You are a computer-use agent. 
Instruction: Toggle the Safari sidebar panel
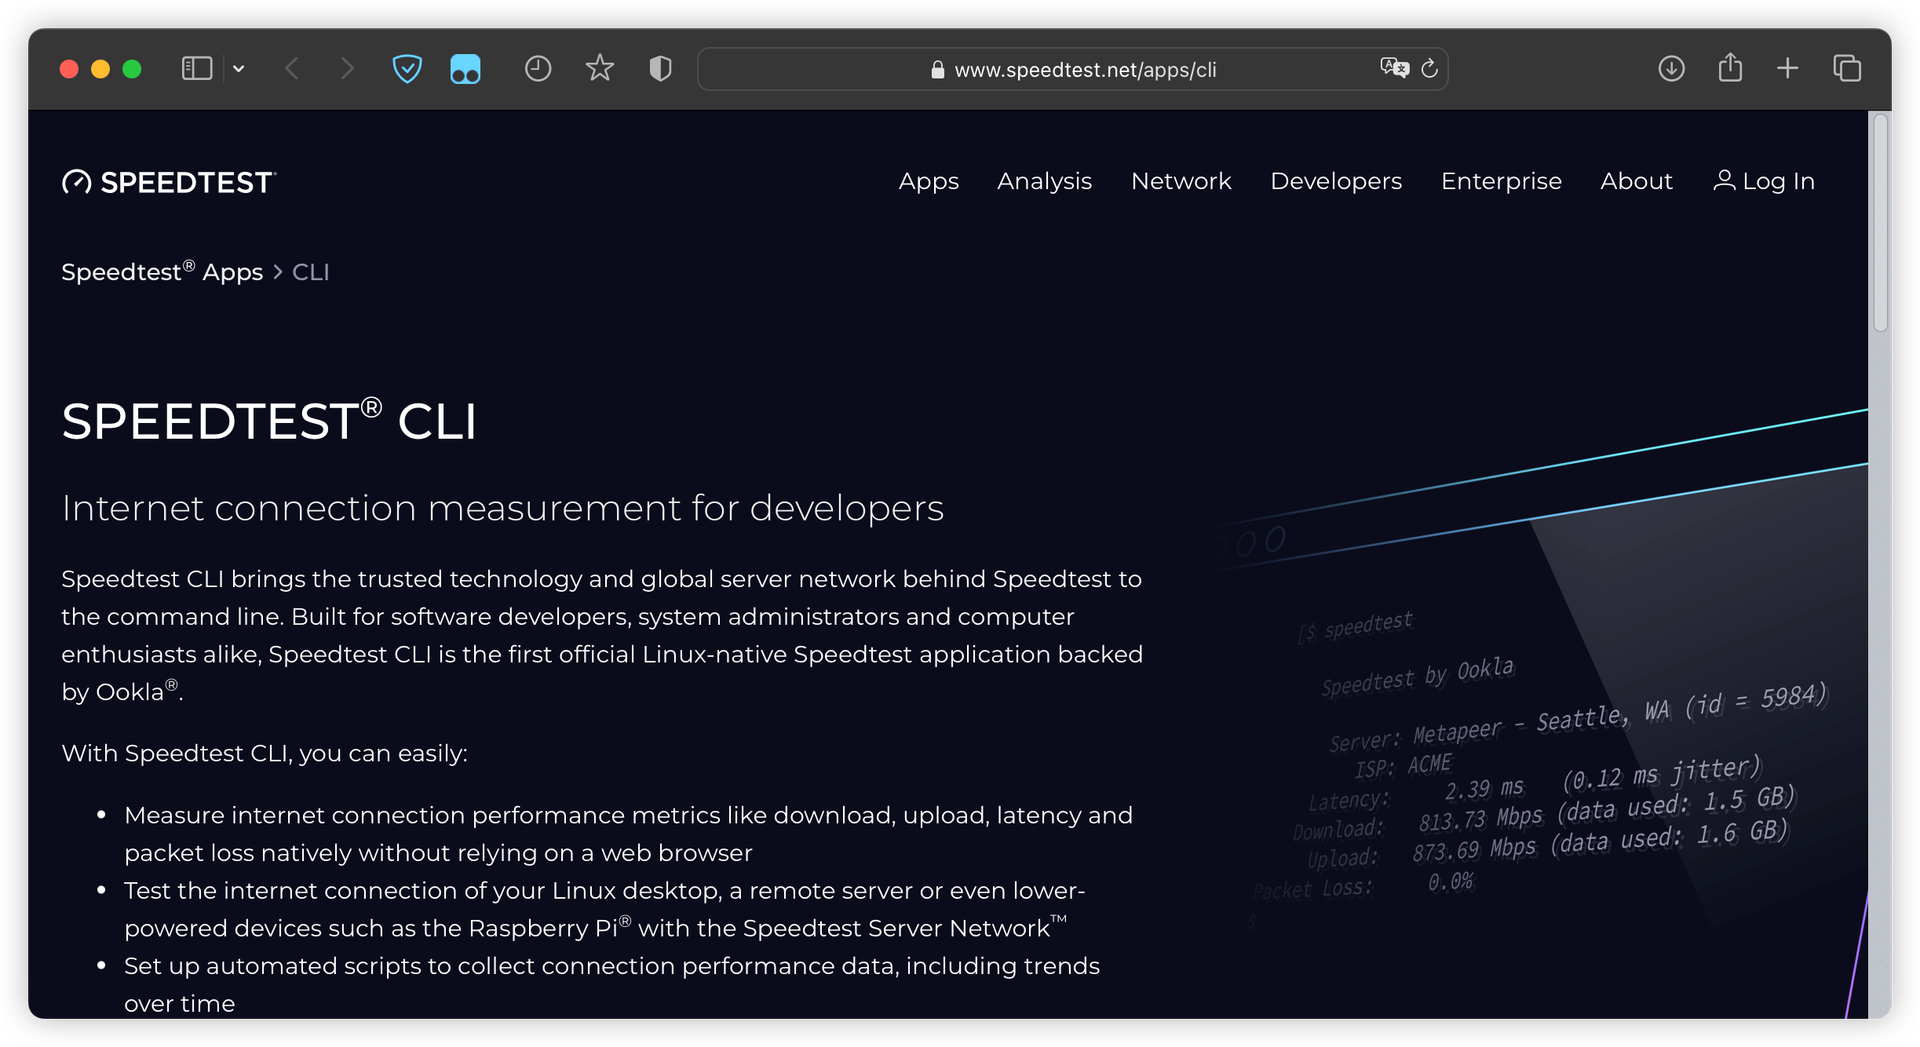tap(196, 69)
